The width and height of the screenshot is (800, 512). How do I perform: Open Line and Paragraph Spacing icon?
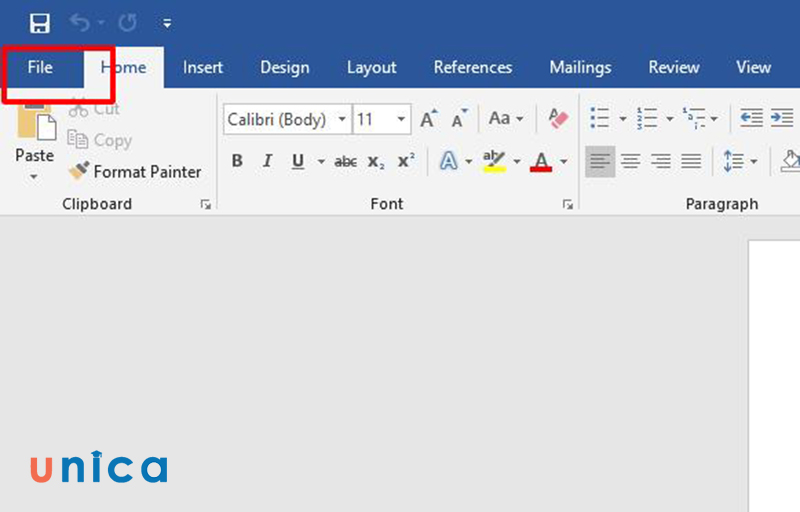[734, 161]
